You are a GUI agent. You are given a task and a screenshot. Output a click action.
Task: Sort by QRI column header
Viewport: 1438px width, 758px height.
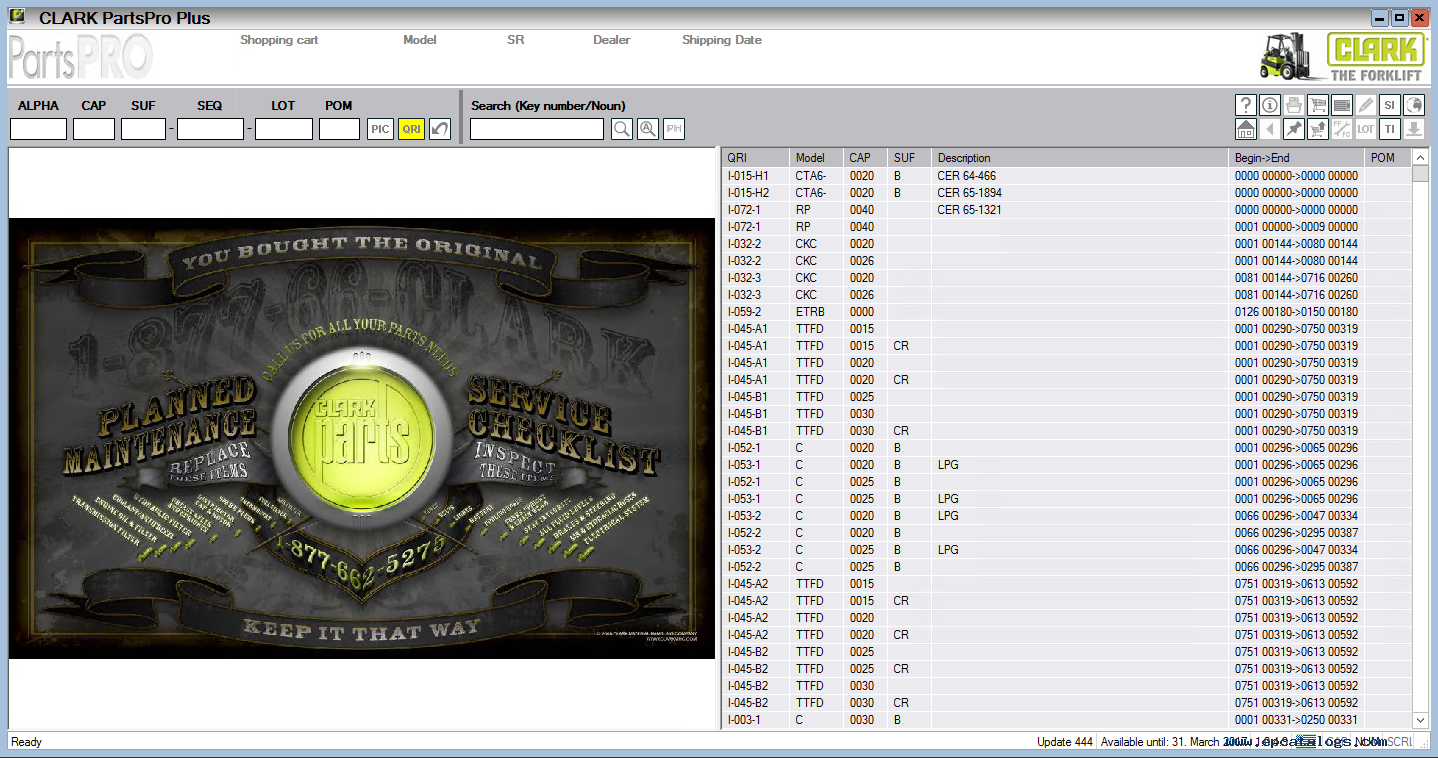pos(755,158)
